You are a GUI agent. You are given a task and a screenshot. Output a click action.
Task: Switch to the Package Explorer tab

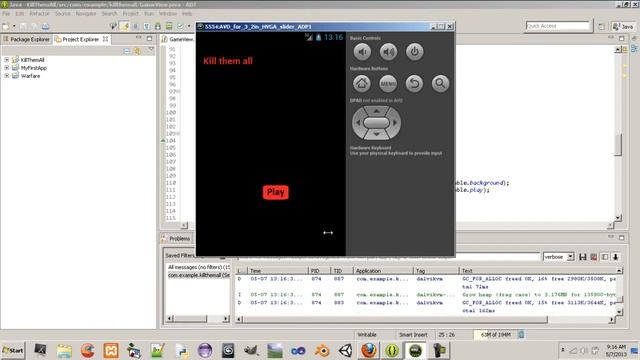tap(27, 39)
